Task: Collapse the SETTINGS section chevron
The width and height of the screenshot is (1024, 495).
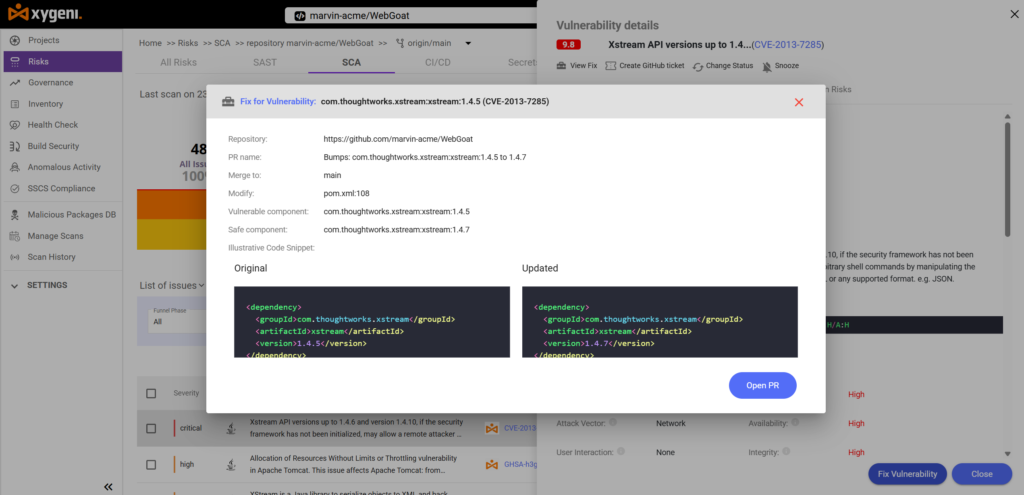Action: (x=15, y=286)
